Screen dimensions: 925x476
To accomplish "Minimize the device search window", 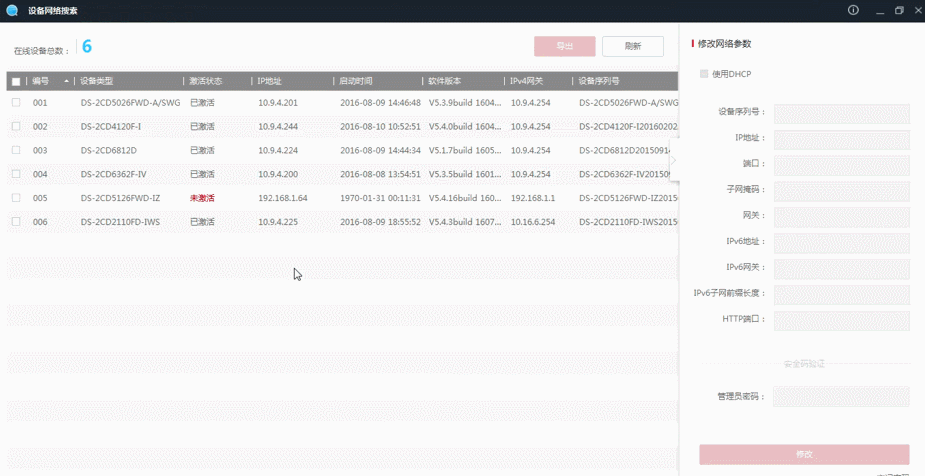I will point(876,11).
